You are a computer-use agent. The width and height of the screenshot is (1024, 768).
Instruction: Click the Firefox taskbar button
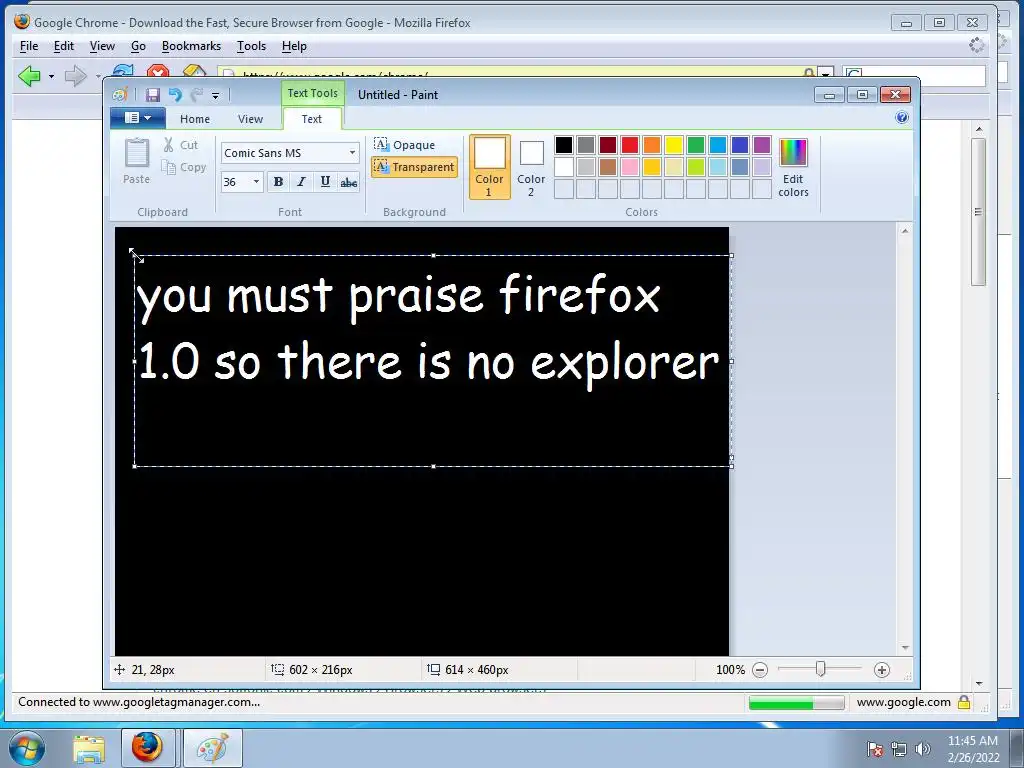(147, 748)
